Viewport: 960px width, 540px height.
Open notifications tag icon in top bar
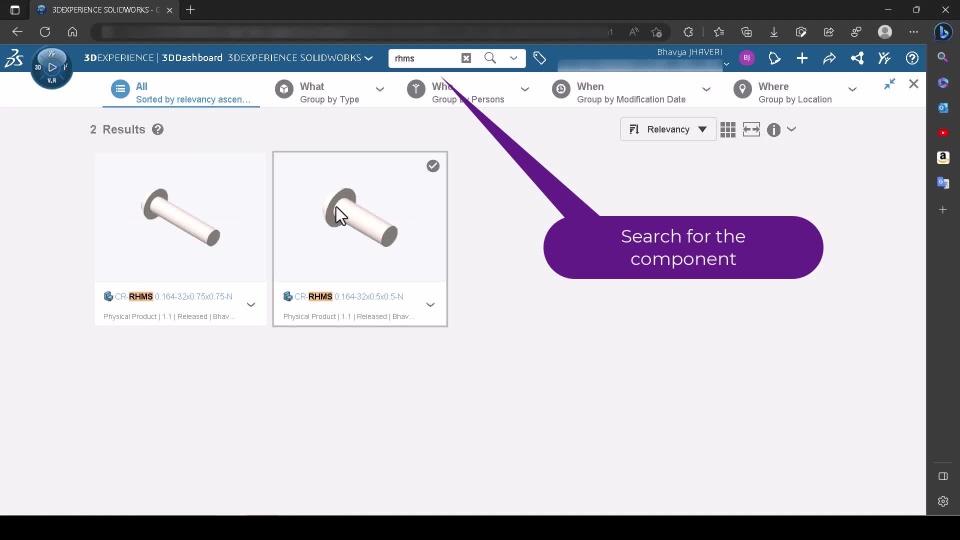tap(774, 58)
